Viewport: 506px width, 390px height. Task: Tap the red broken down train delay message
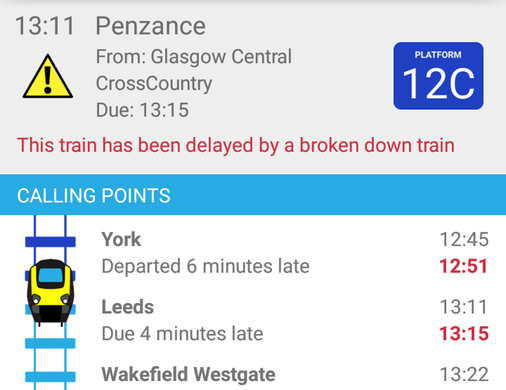(236, 145)
